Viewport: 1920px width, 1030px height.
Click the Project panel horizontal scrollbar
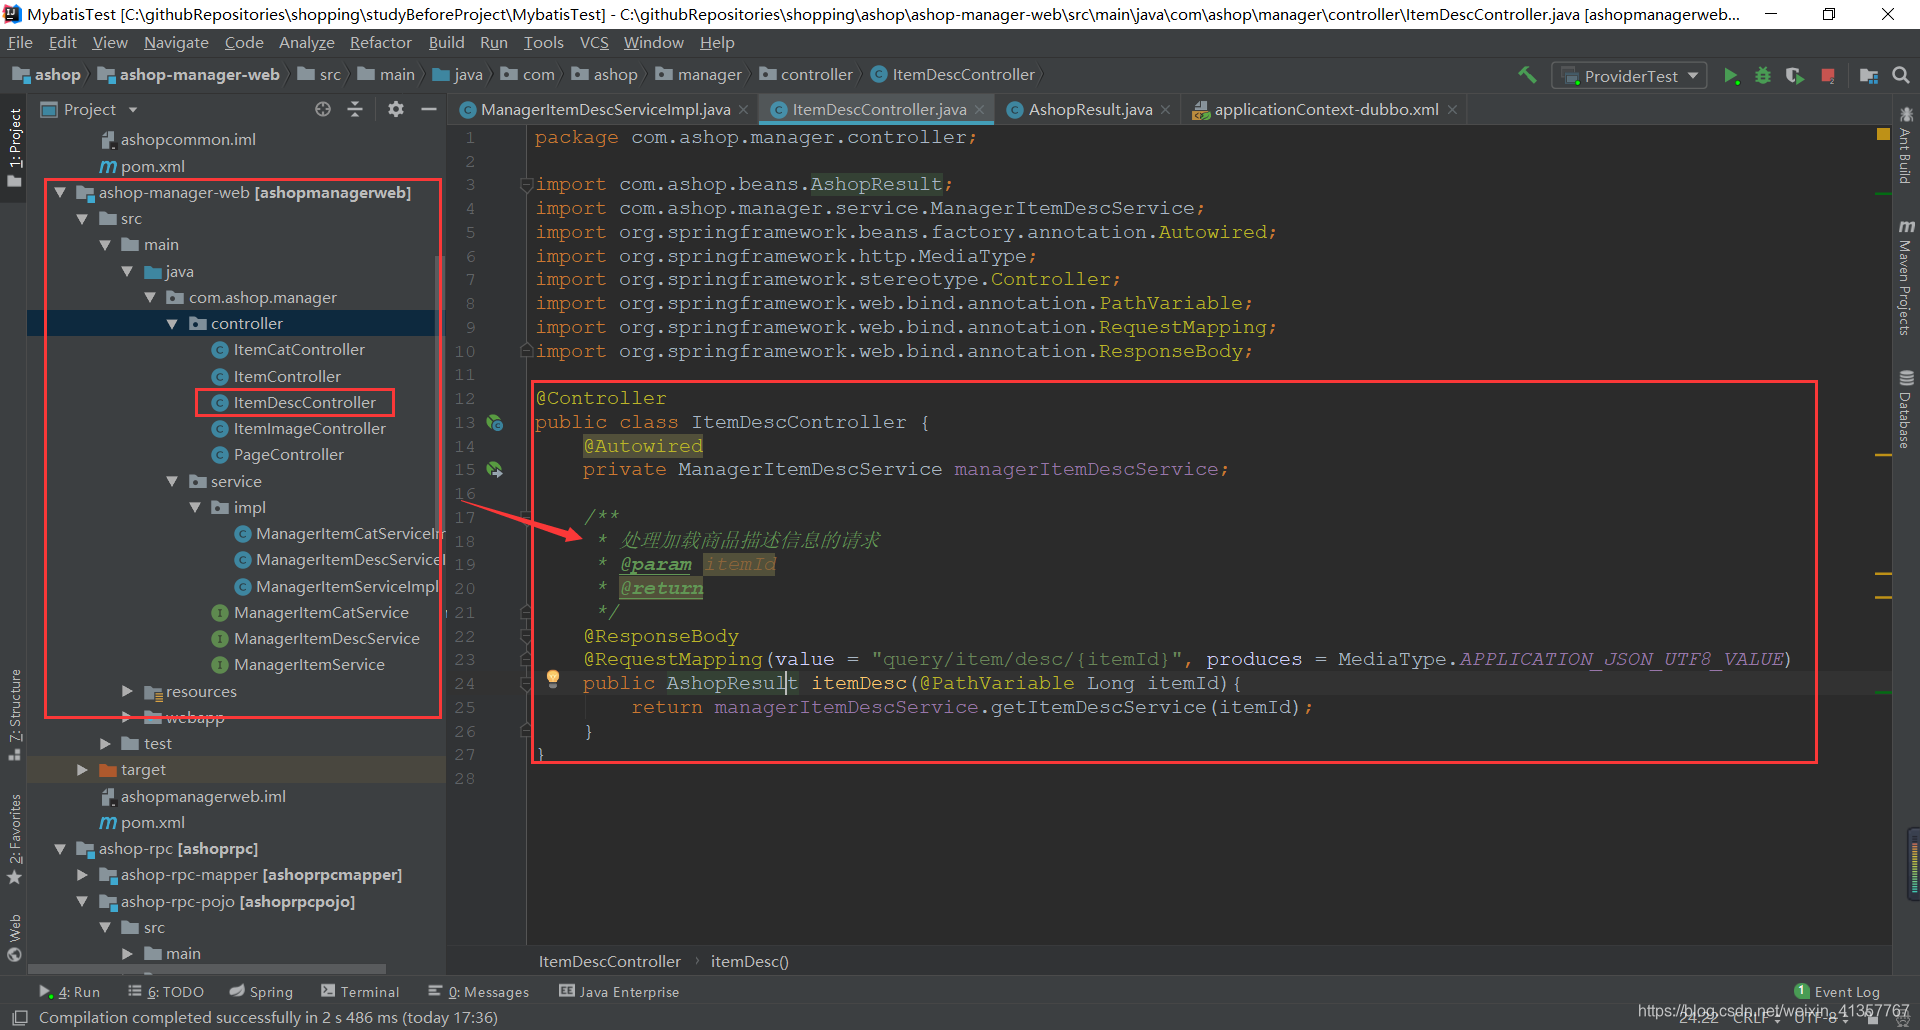(206, 969)
